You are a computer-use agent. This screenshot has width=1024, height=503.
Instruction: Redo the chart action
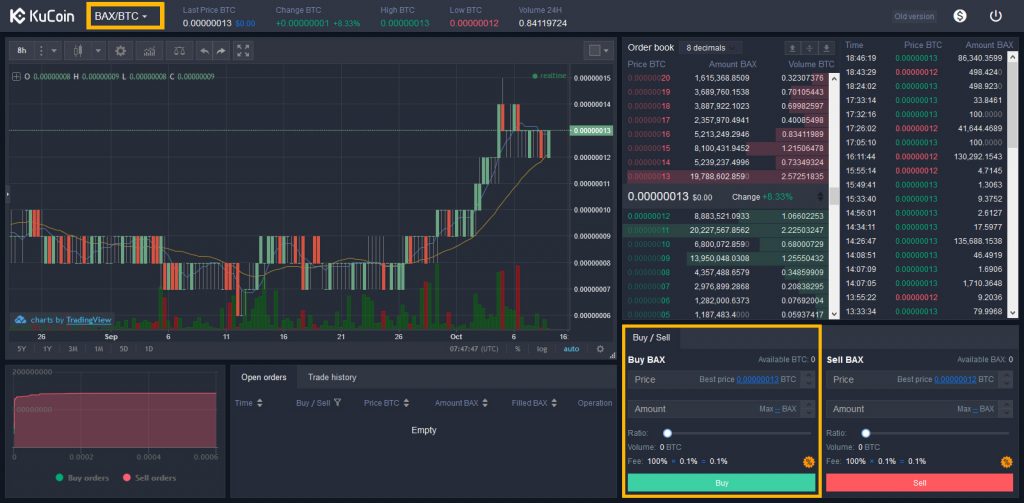[221, 50]
